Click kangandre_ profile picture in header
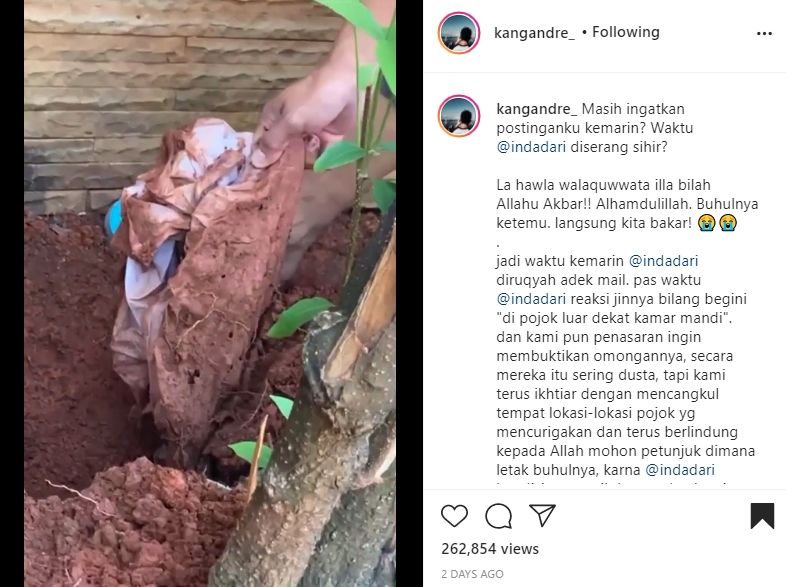 459,33
